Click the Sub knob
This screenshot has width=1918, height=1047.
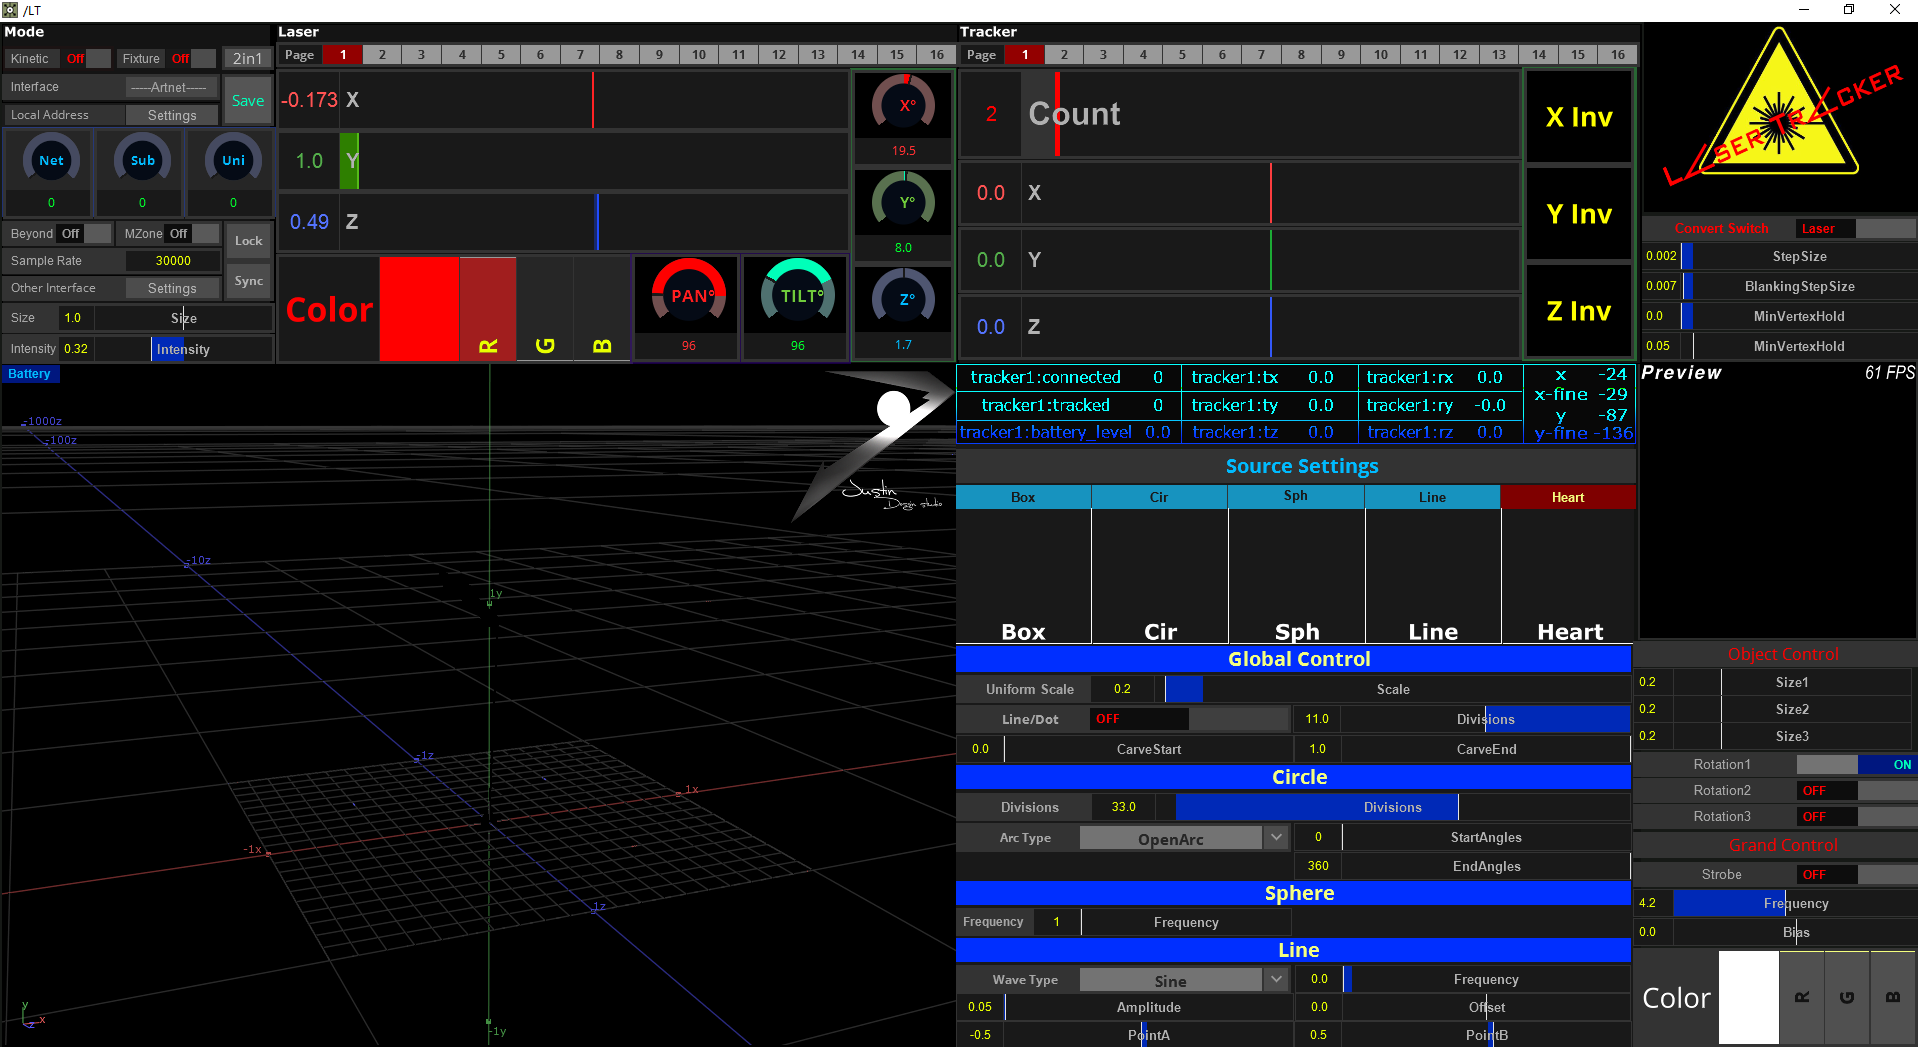point(142,160)
